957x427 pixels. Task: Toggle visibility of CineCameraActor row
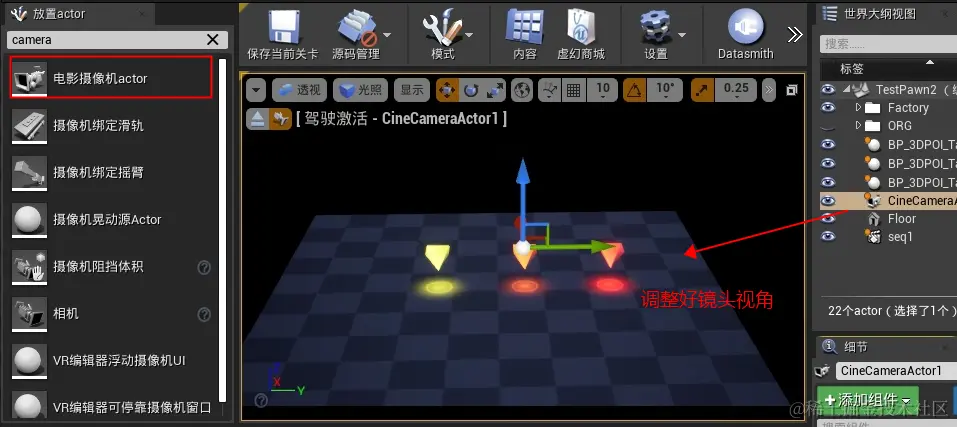click(x=828, y=200)
